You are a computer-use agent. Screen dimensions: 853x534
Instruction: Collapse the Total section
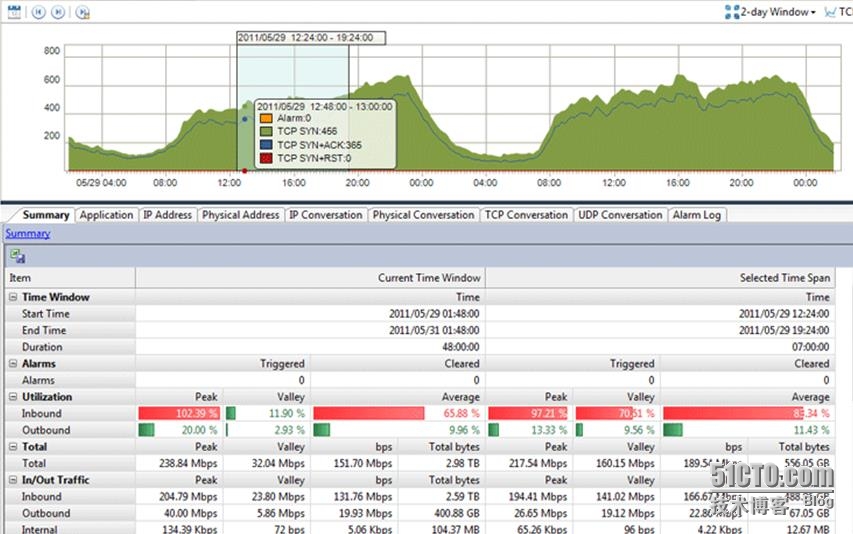click(13, 447)
